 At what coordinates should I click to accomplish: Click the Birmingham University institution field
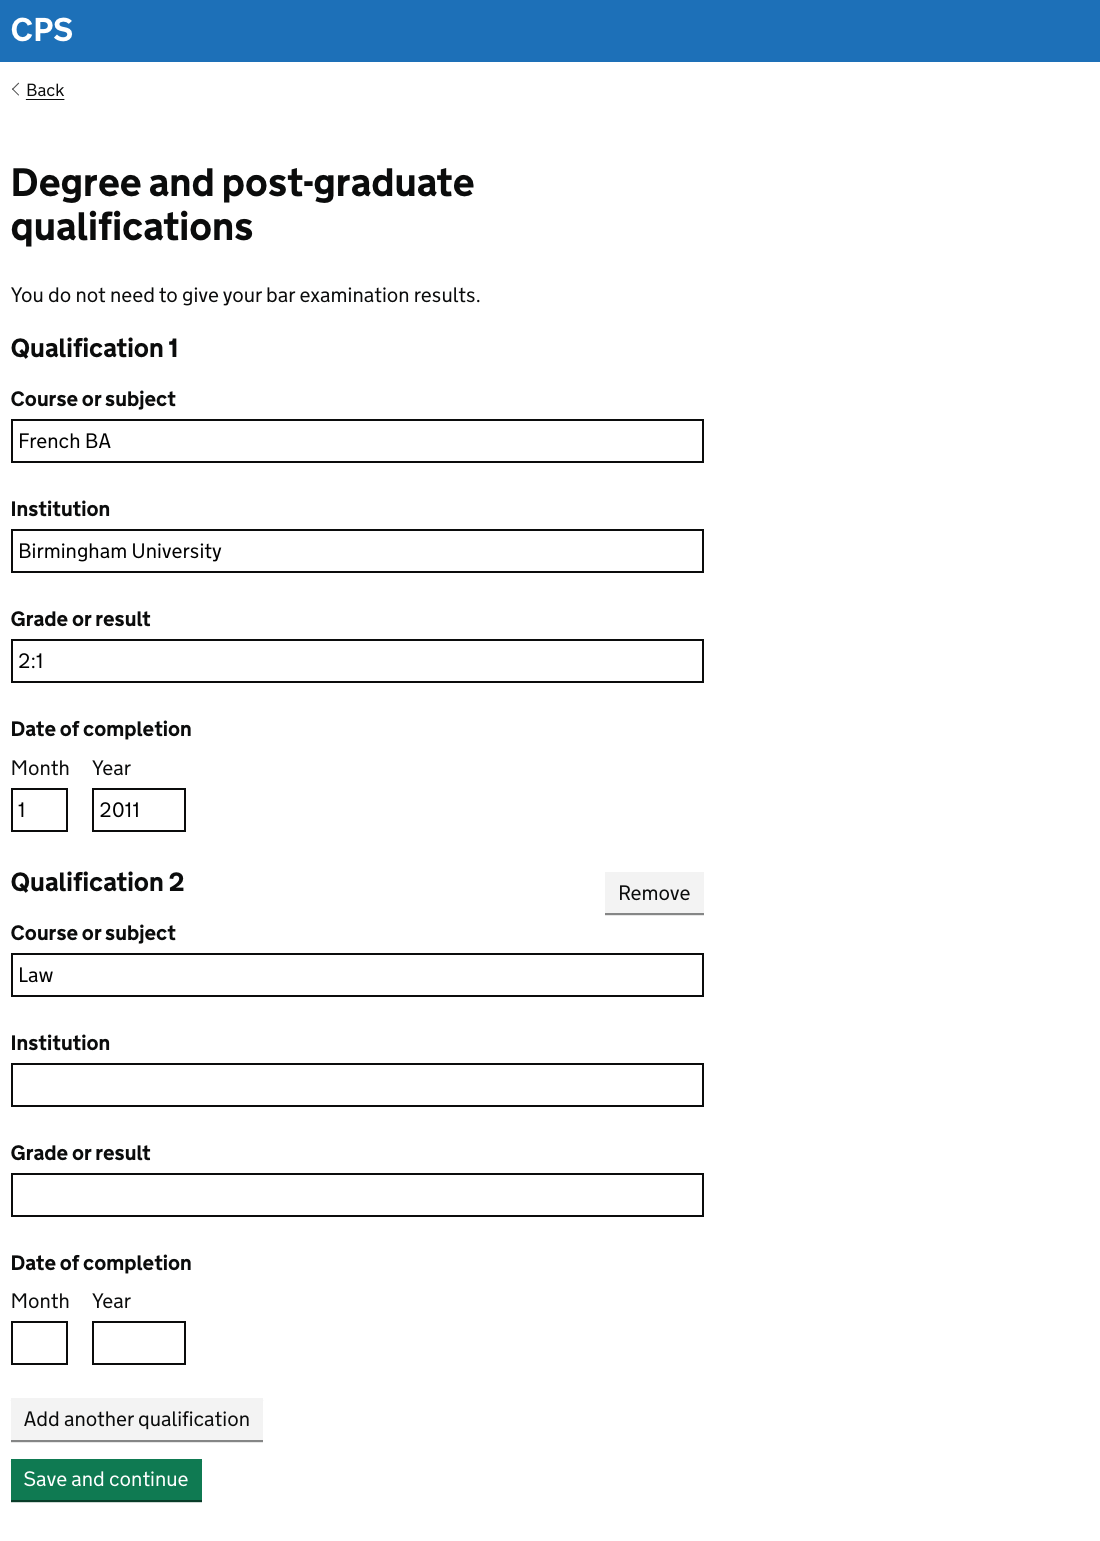(x=356, y=551)
